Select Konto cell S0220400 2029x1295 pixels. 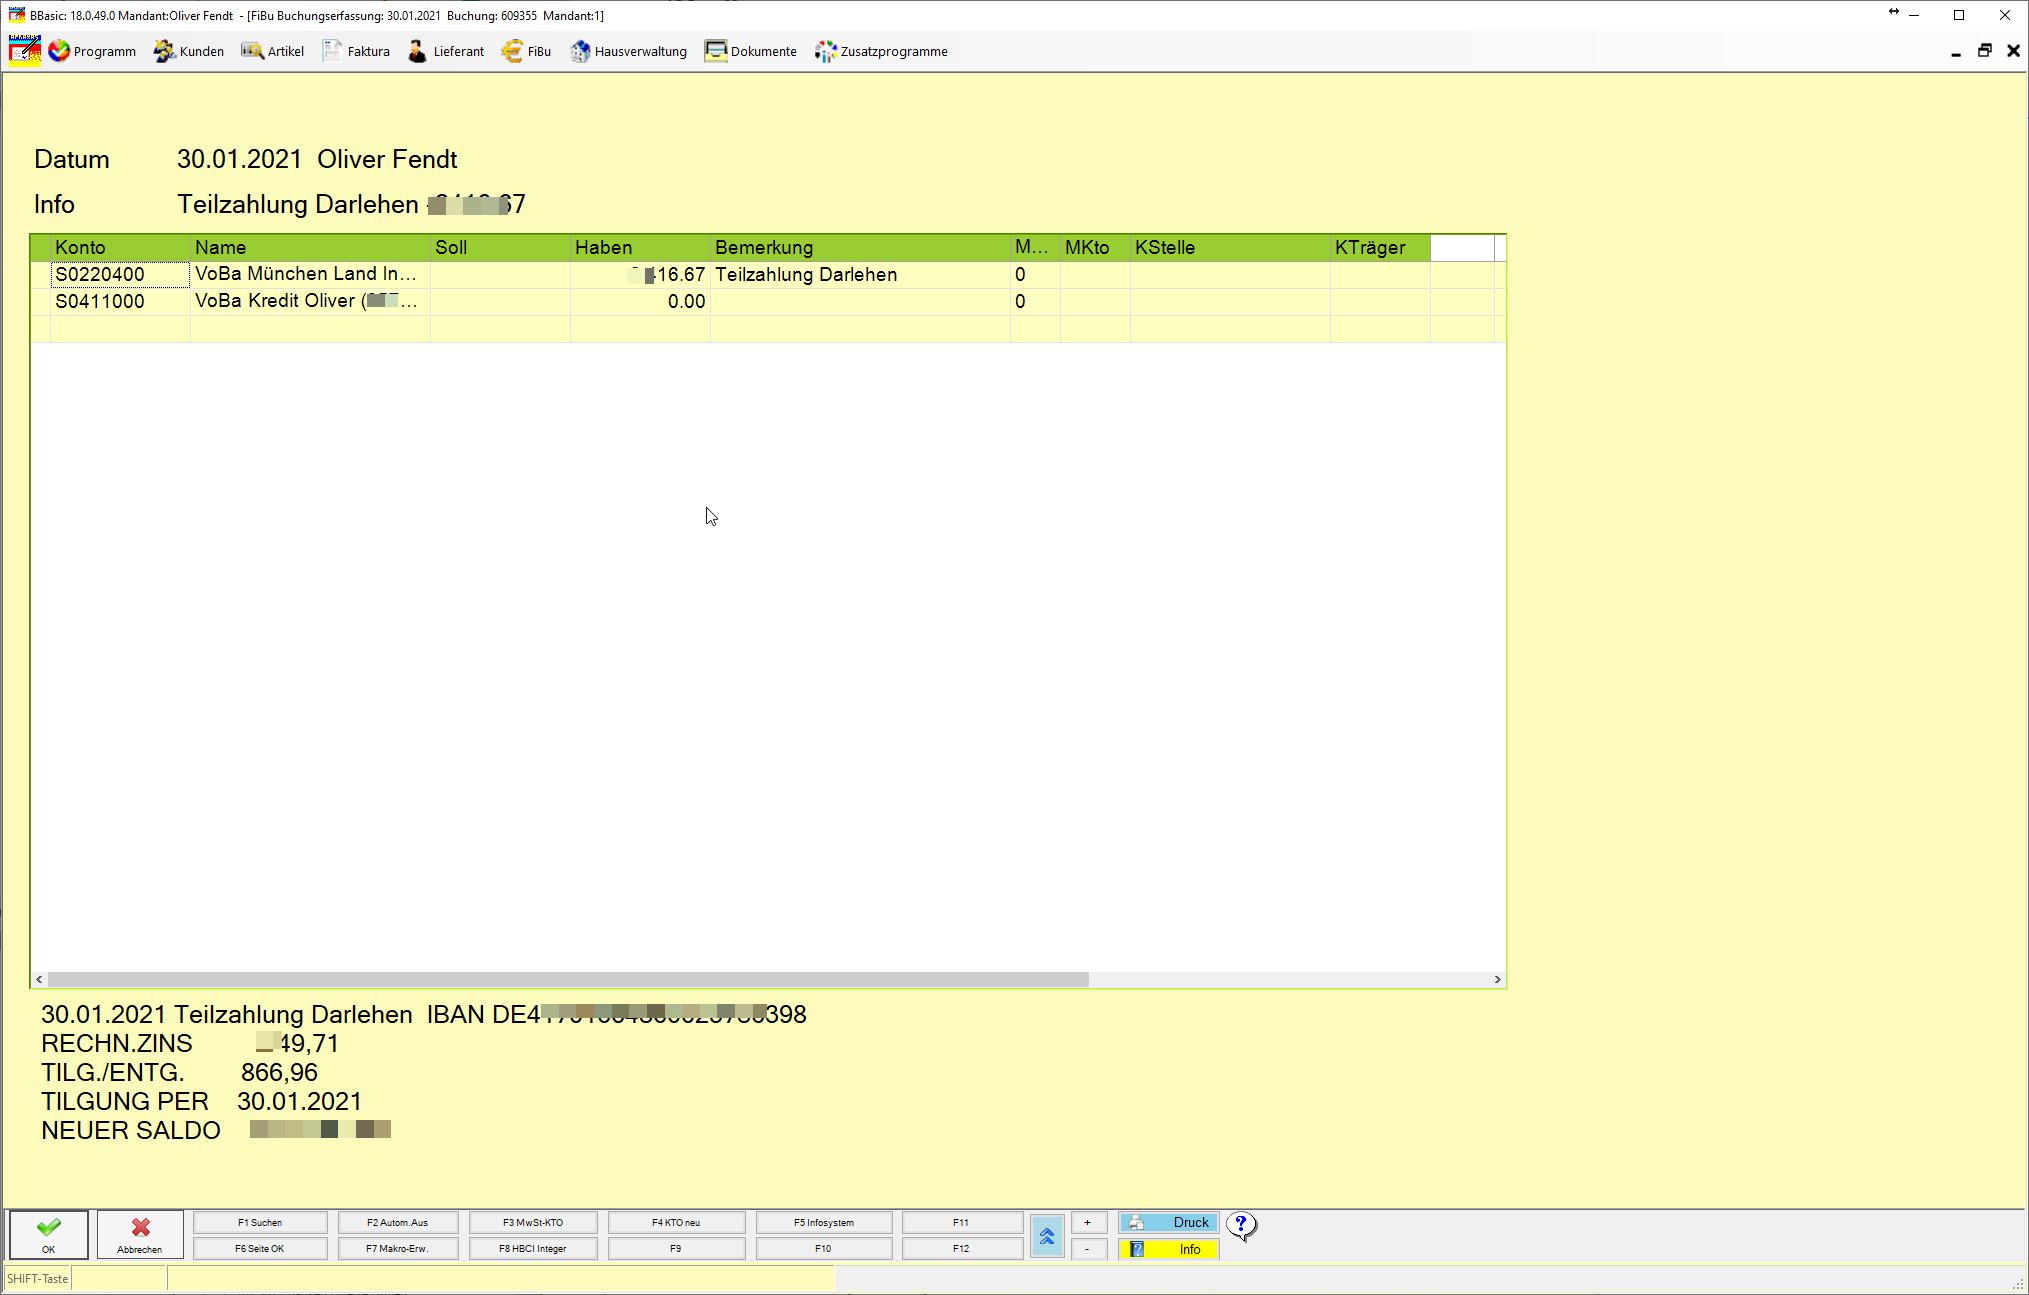pyautogui.click(x=120, y=274)
